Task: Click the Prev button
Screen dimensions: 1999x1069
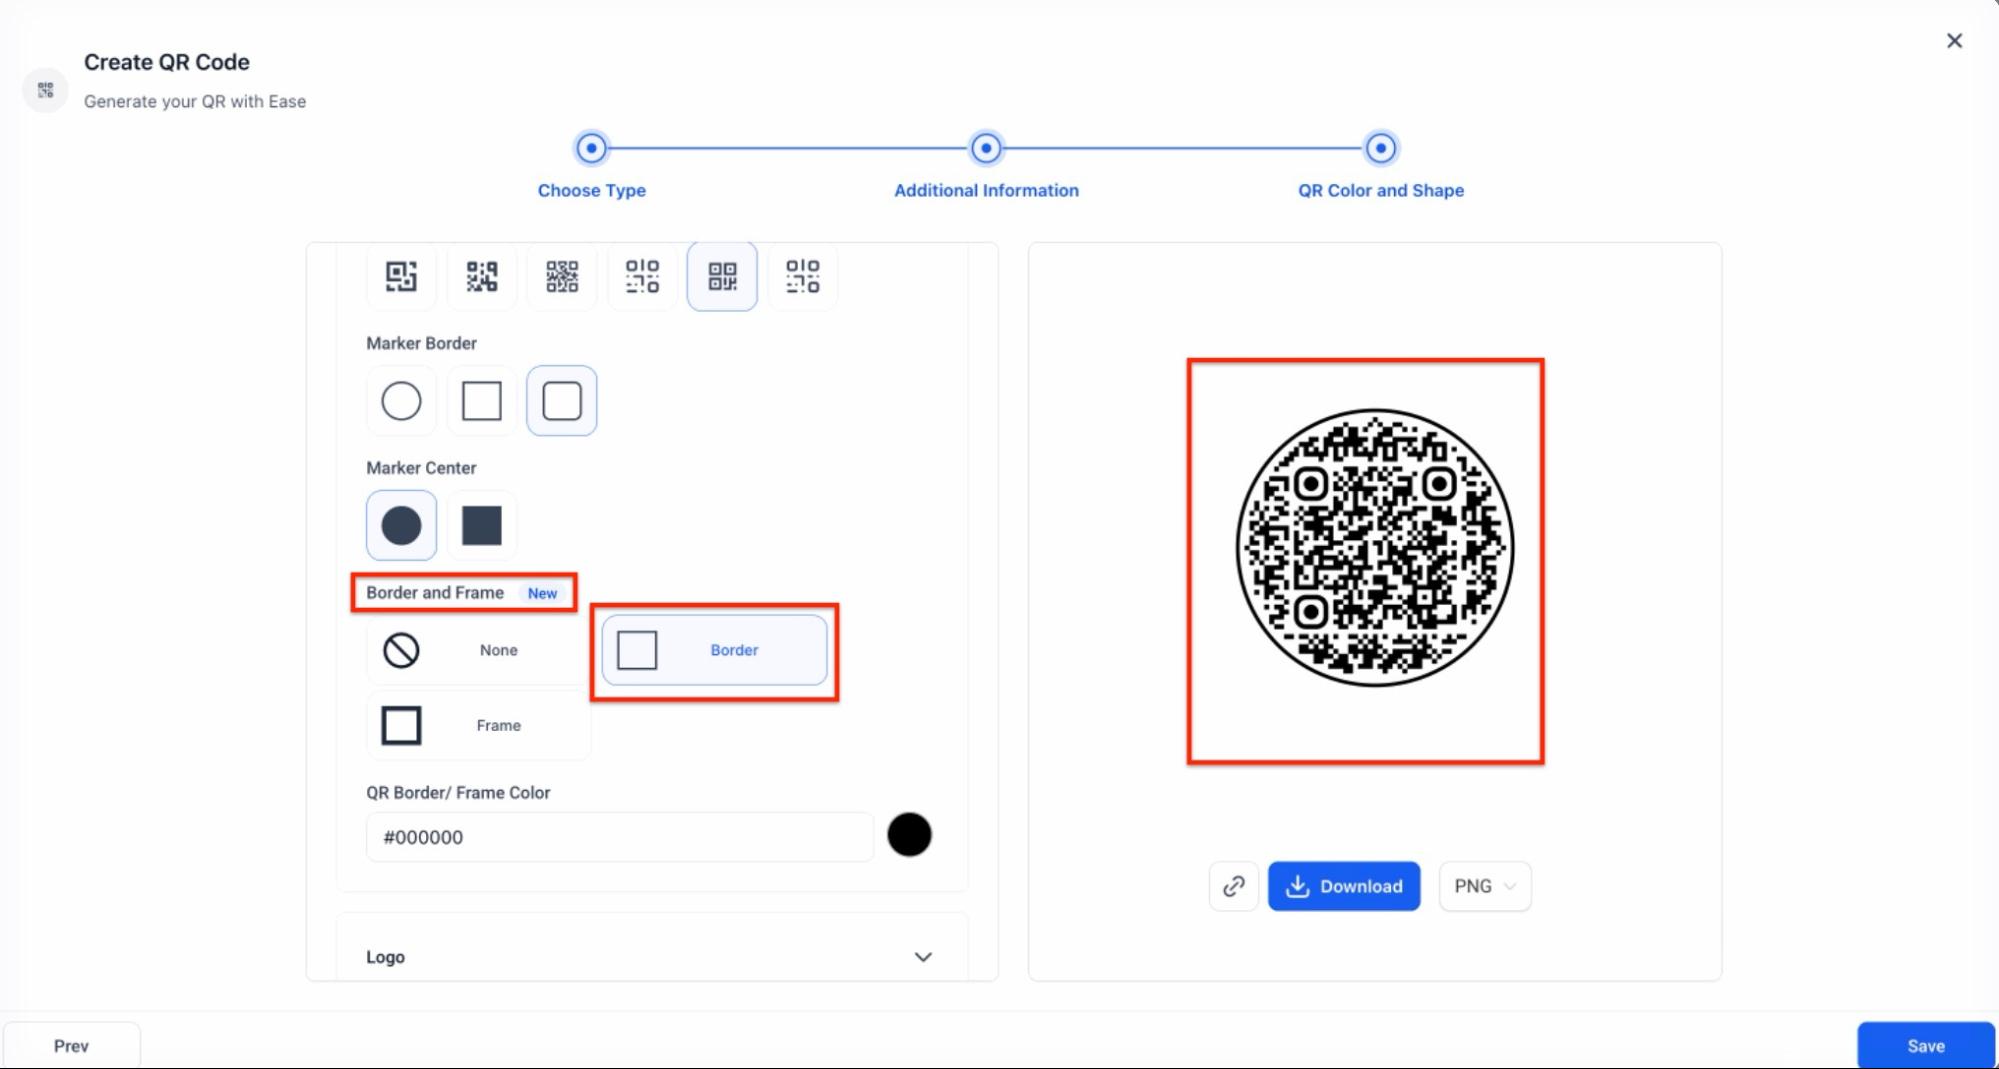Action: tap(71, 1045)
